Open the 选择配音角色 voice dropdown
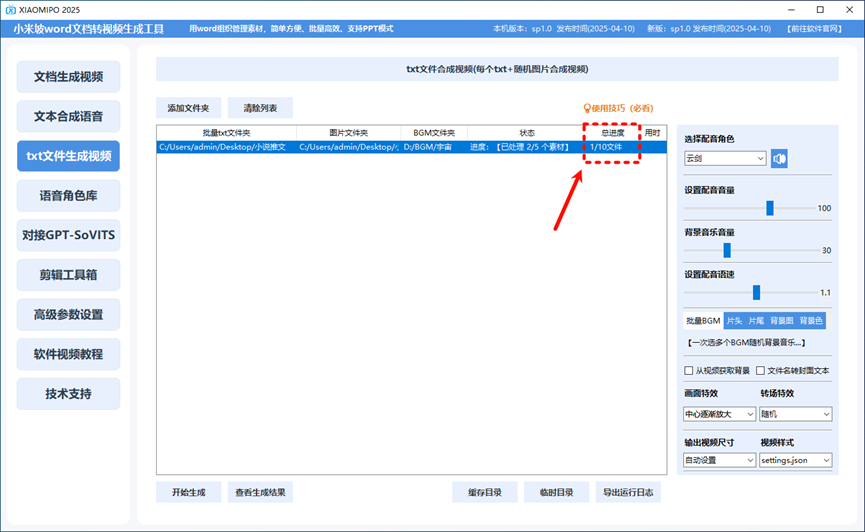Viewport: 865px width, 532px height. pyautogui.click(x=725, y=158)
